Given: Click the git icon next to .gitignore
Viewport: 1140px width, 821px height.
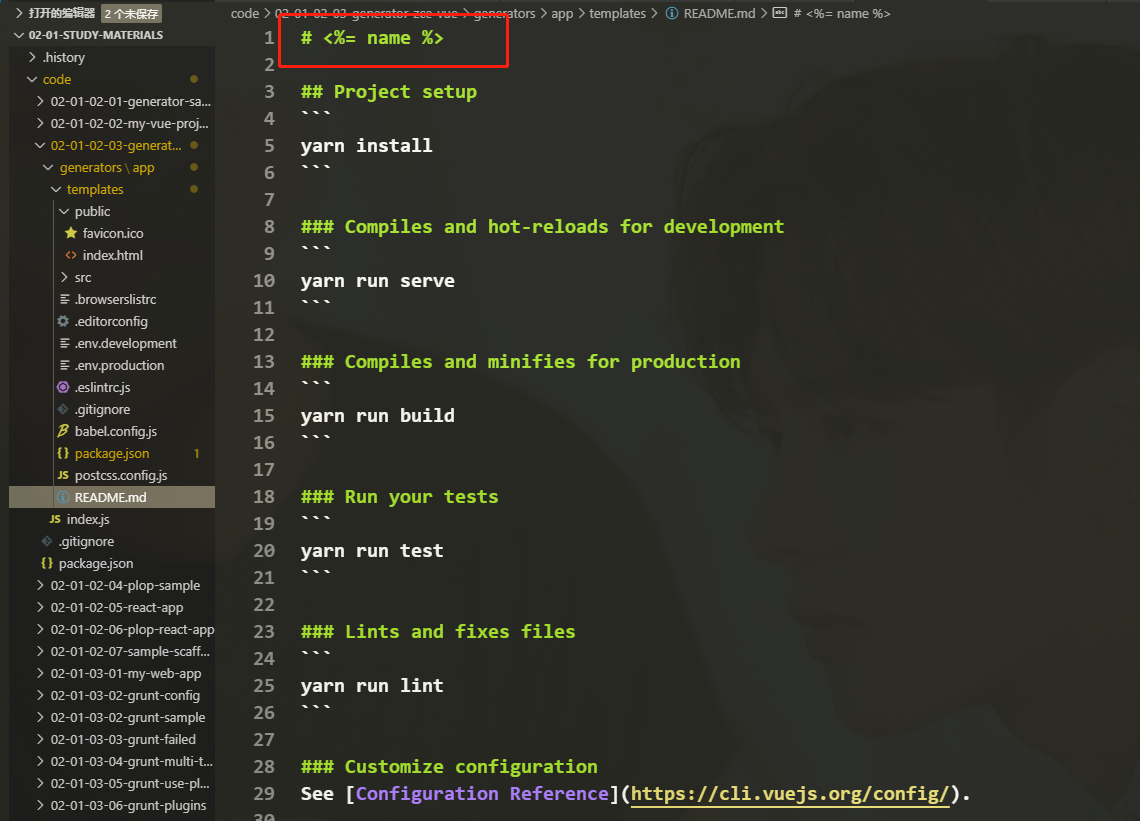Looking at the screenshot, I should (x=62, y=409).
